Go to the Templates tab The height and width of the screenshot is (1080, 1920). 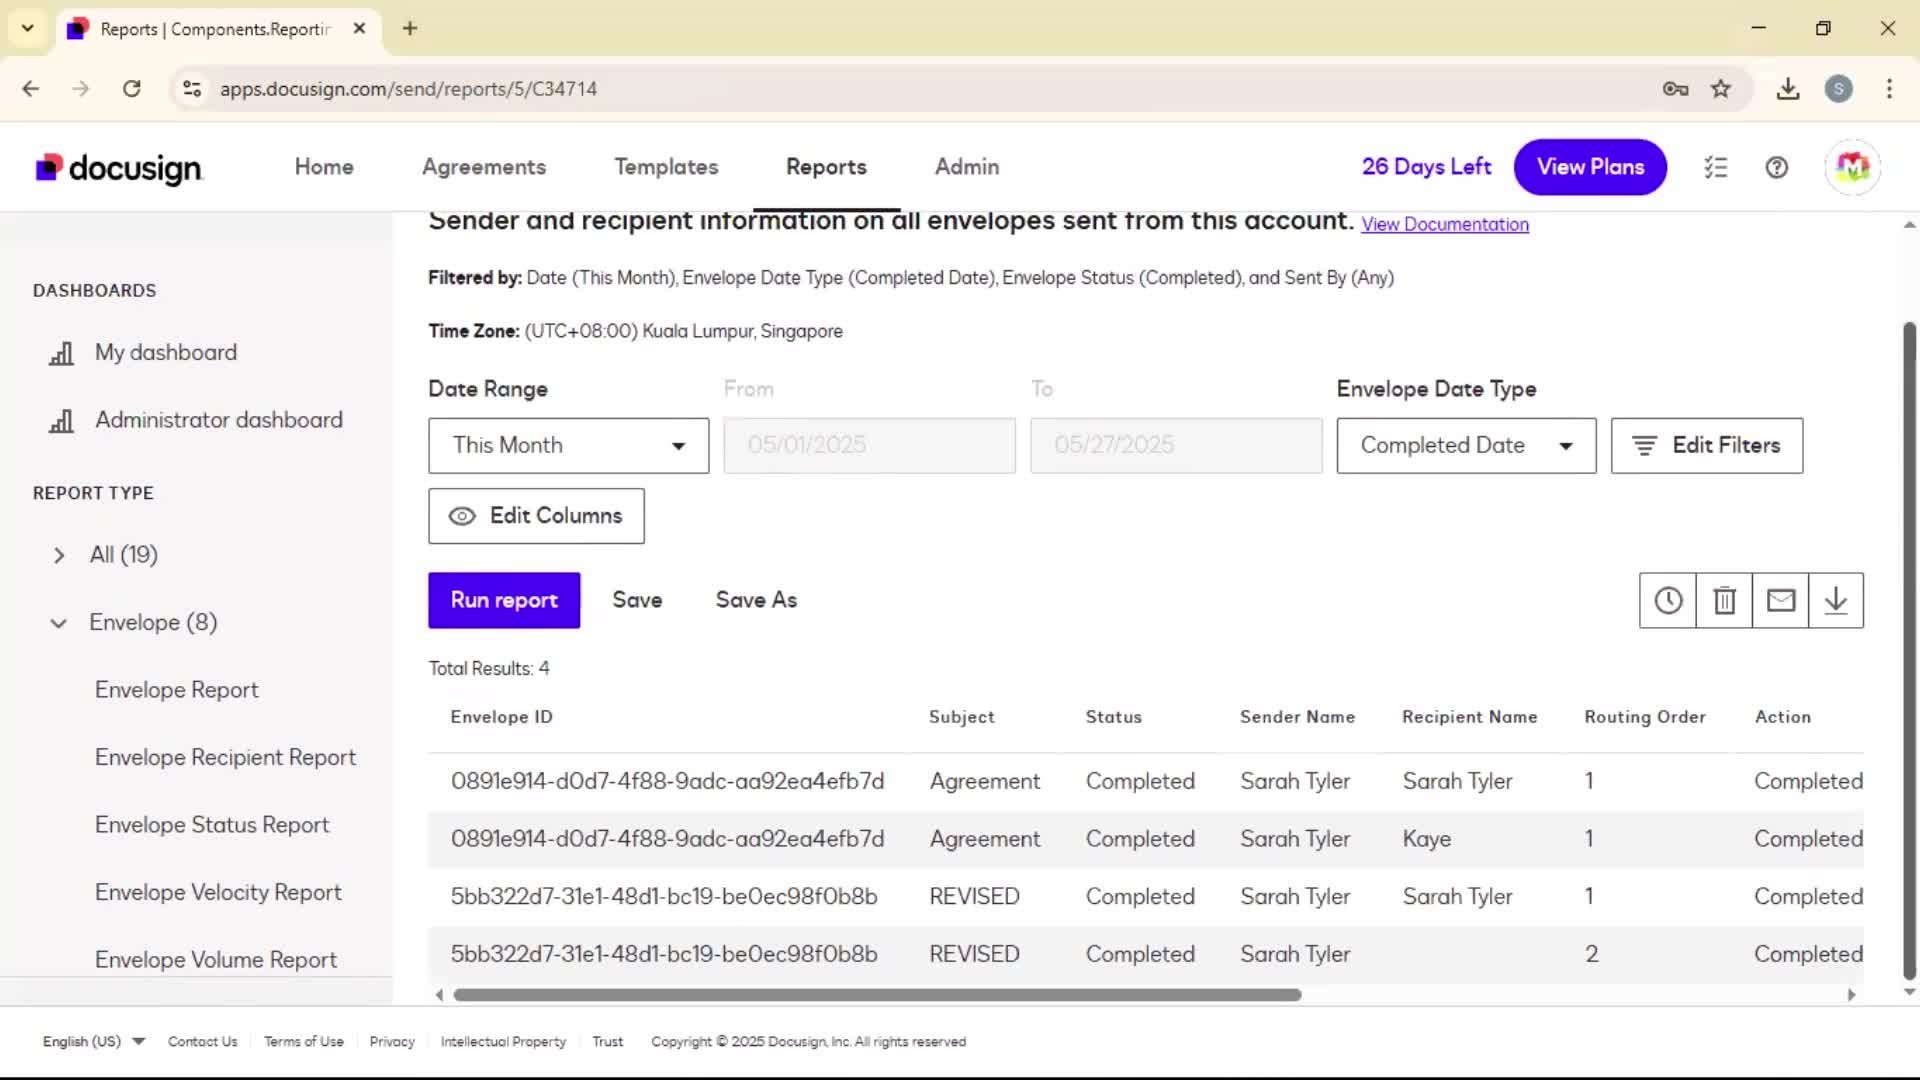666,167
